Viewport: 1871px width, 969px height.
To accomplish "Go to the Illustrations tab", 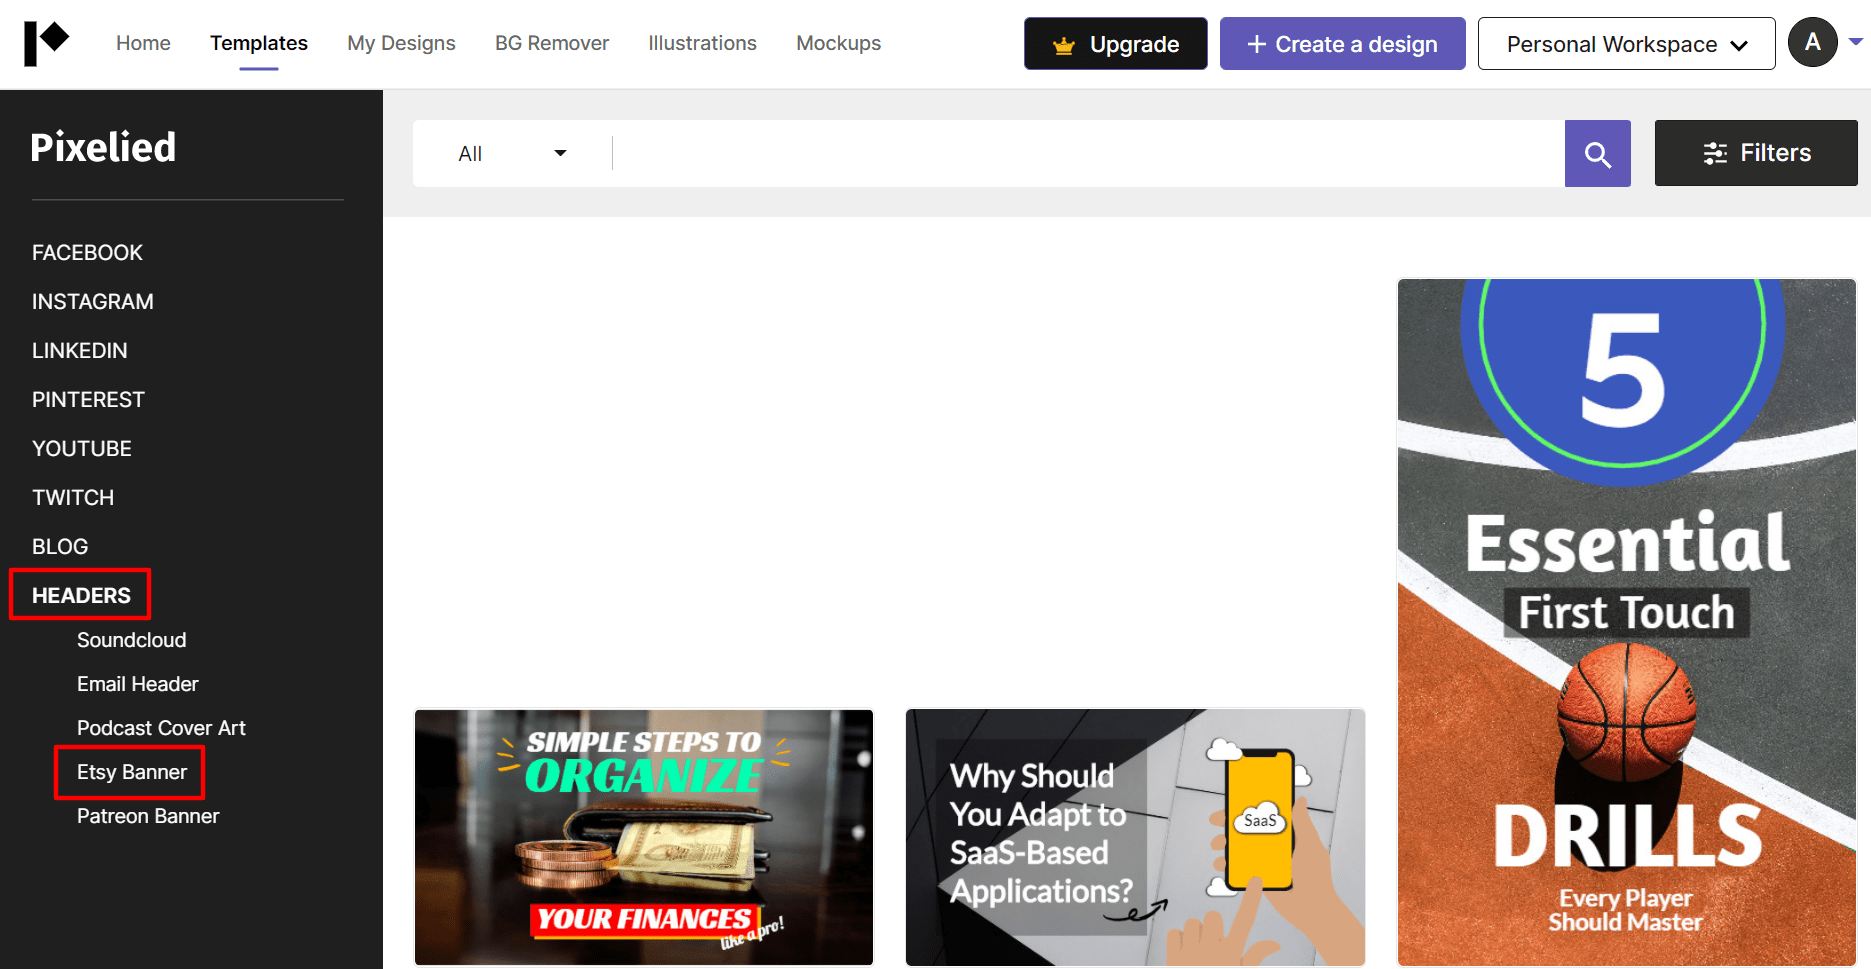I will click(x=702, y=43).
